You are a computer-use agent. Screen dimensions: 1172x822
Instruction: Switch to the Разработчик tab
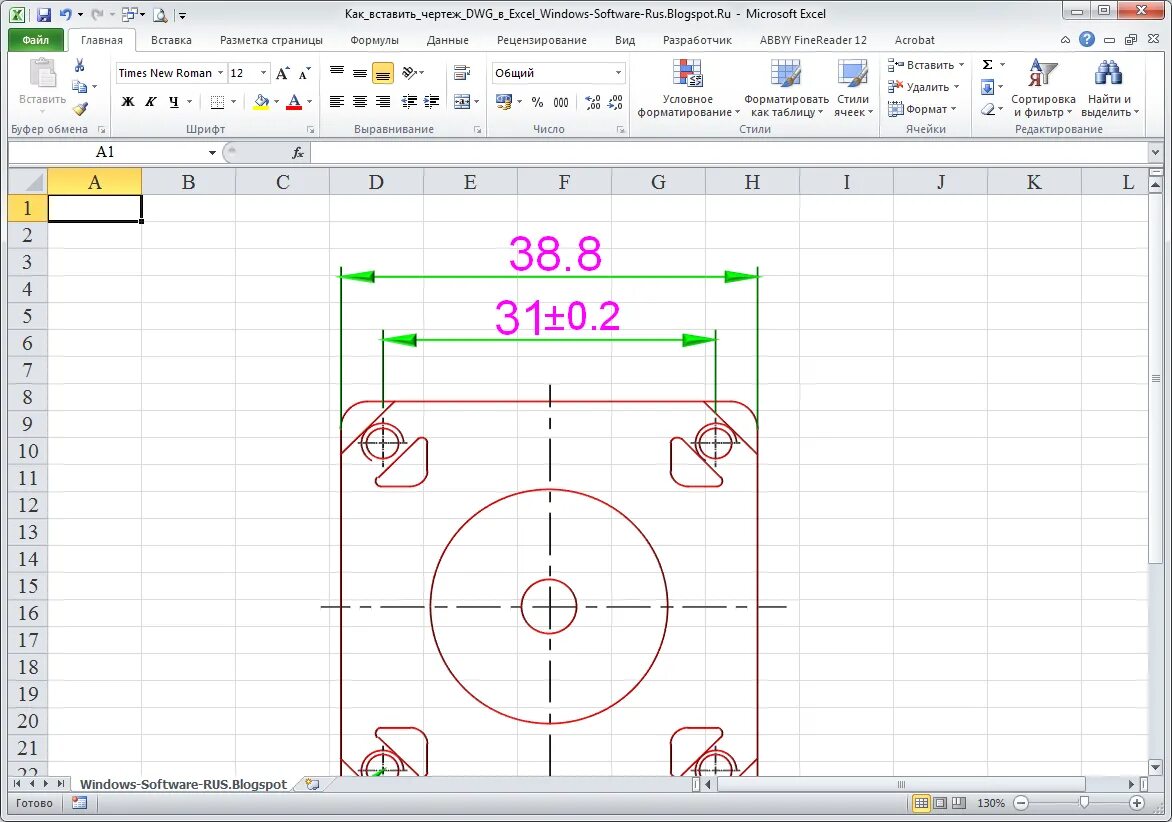(697, 40)
